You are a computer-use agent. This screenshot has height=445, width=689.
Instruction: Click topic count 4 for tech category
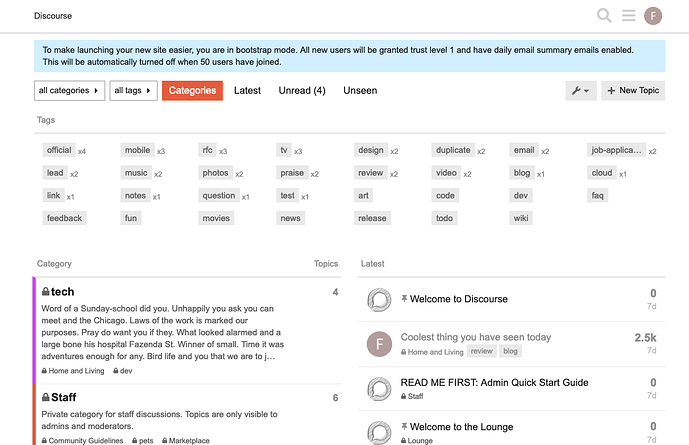[x=335, y=292]
